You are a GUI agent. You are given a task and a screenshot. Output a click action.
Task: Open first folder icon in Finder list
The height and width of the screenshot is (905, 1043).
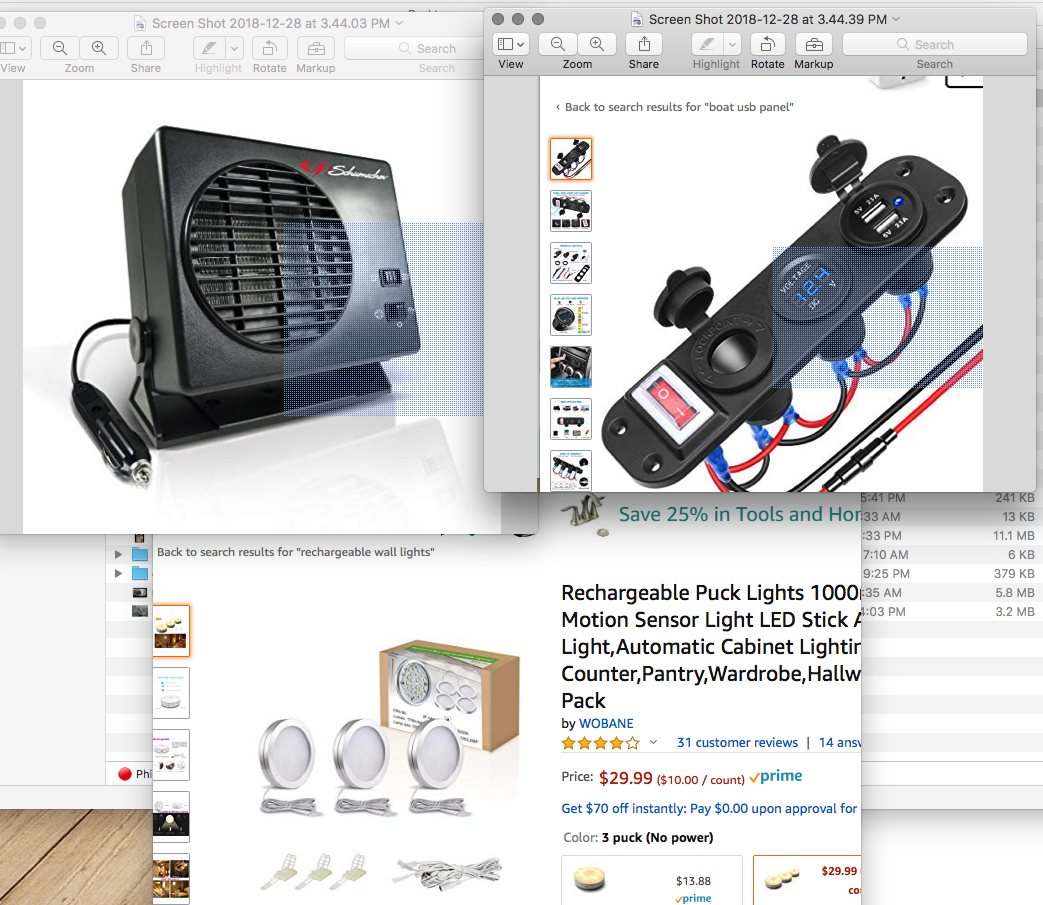140,554
